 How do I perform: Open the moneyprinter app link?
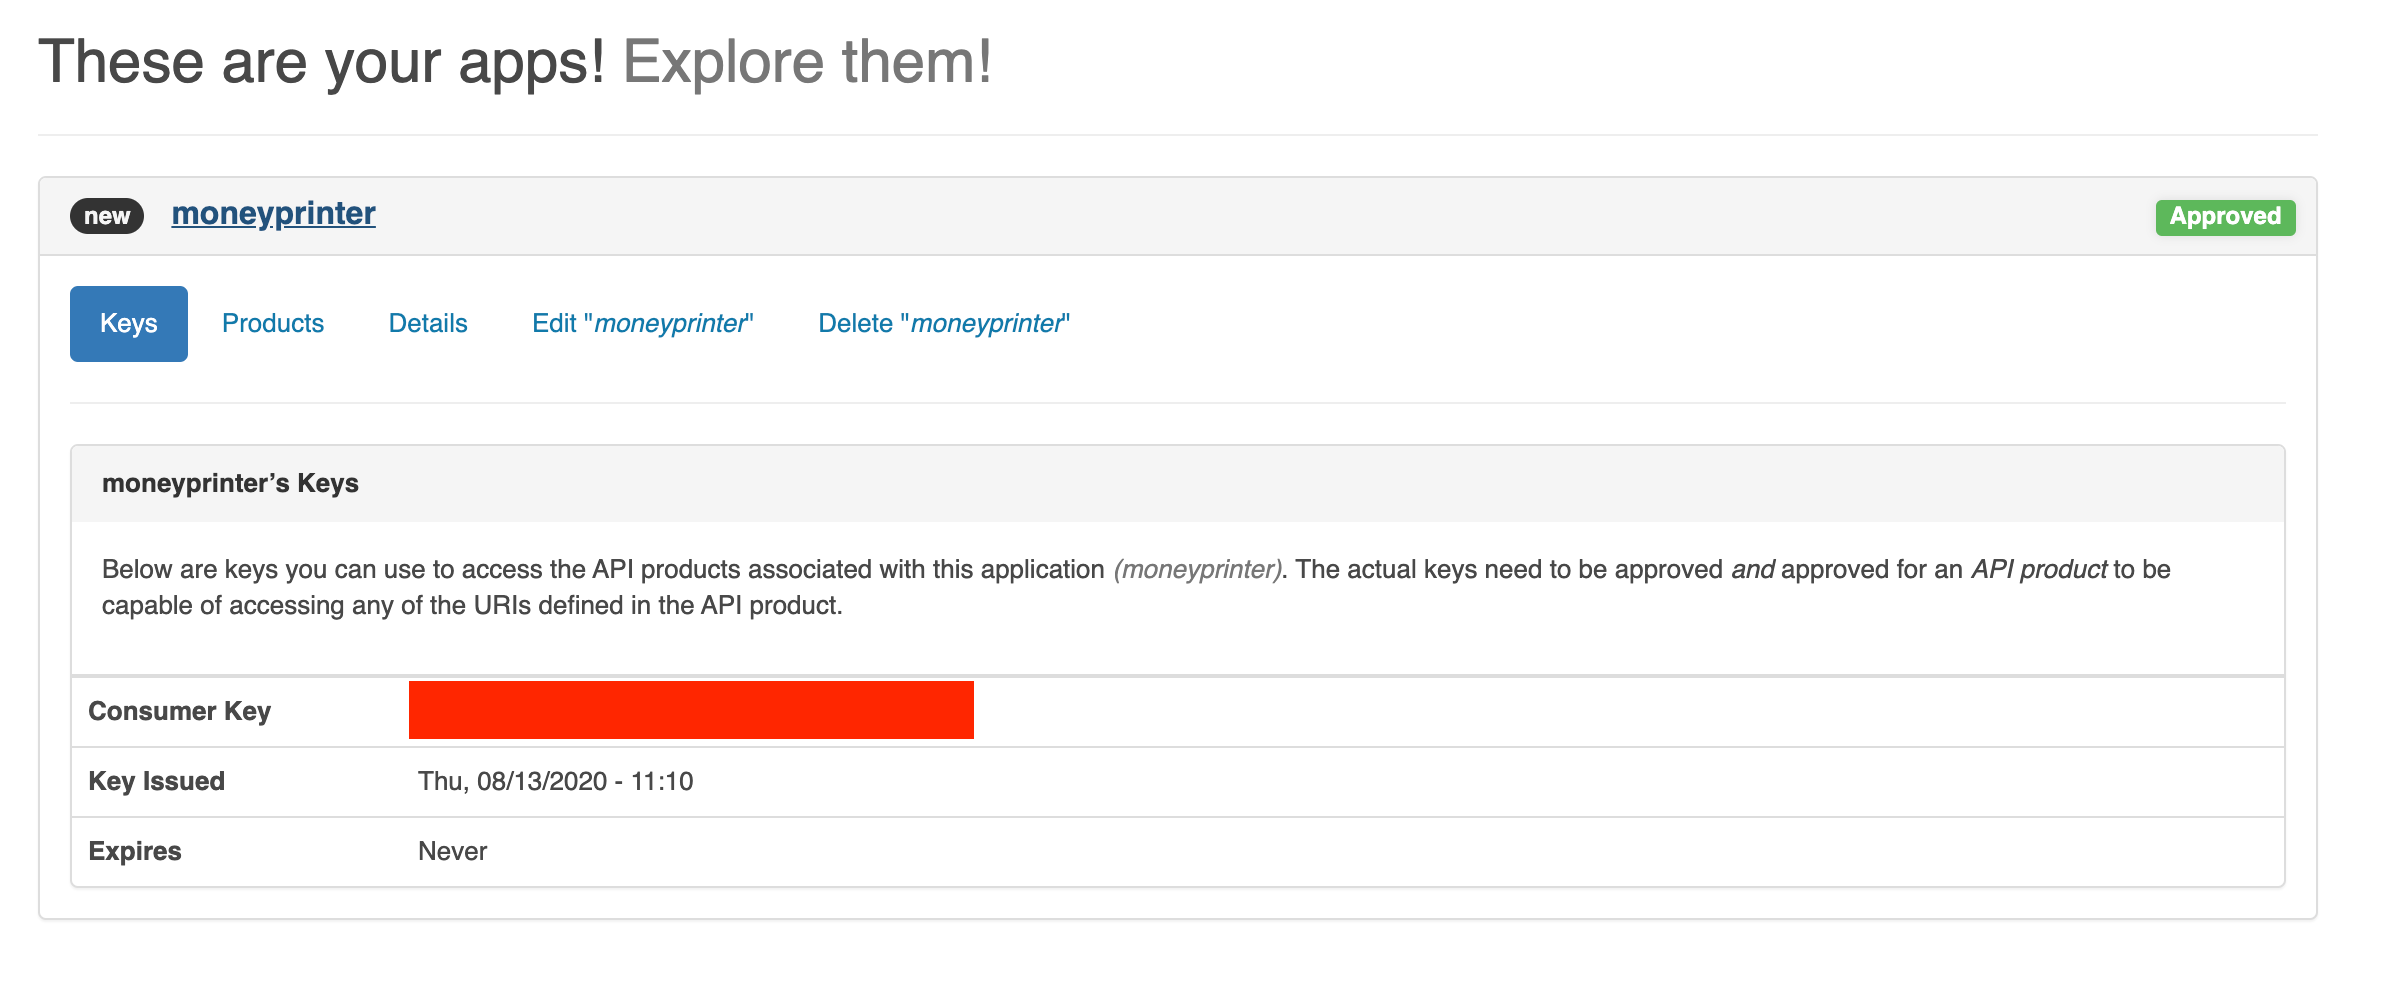[x=273, y=214]
